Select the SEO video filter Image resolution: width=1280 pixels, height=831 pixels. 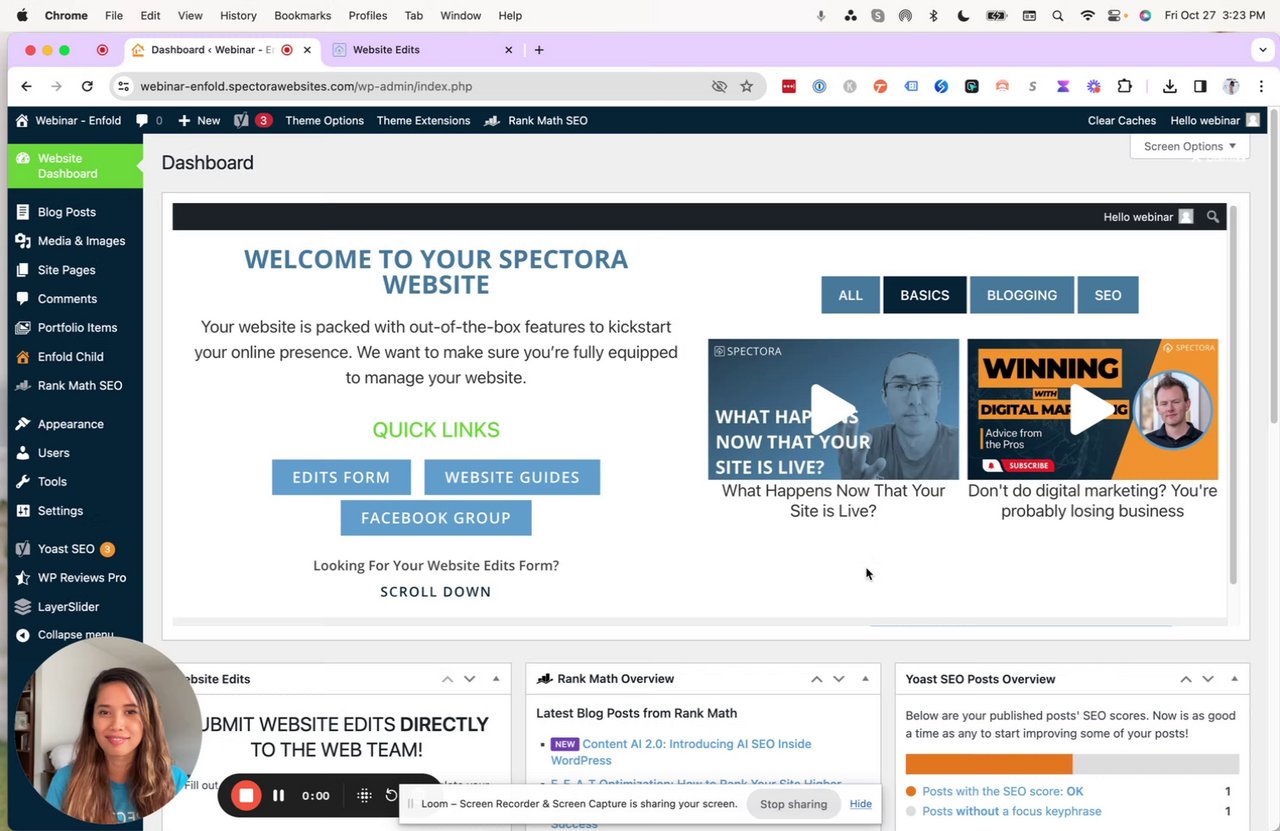(1107, 295)
